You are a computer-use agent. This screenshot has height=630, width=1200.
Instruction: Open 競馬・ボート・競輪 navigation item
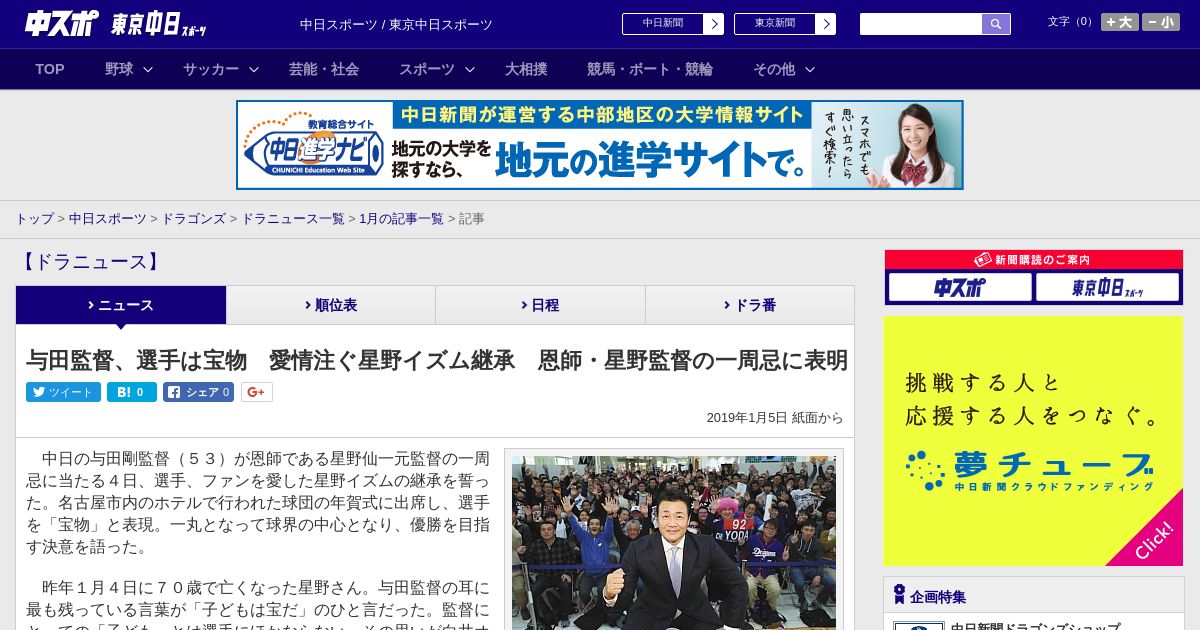click(x=650, y=69)
